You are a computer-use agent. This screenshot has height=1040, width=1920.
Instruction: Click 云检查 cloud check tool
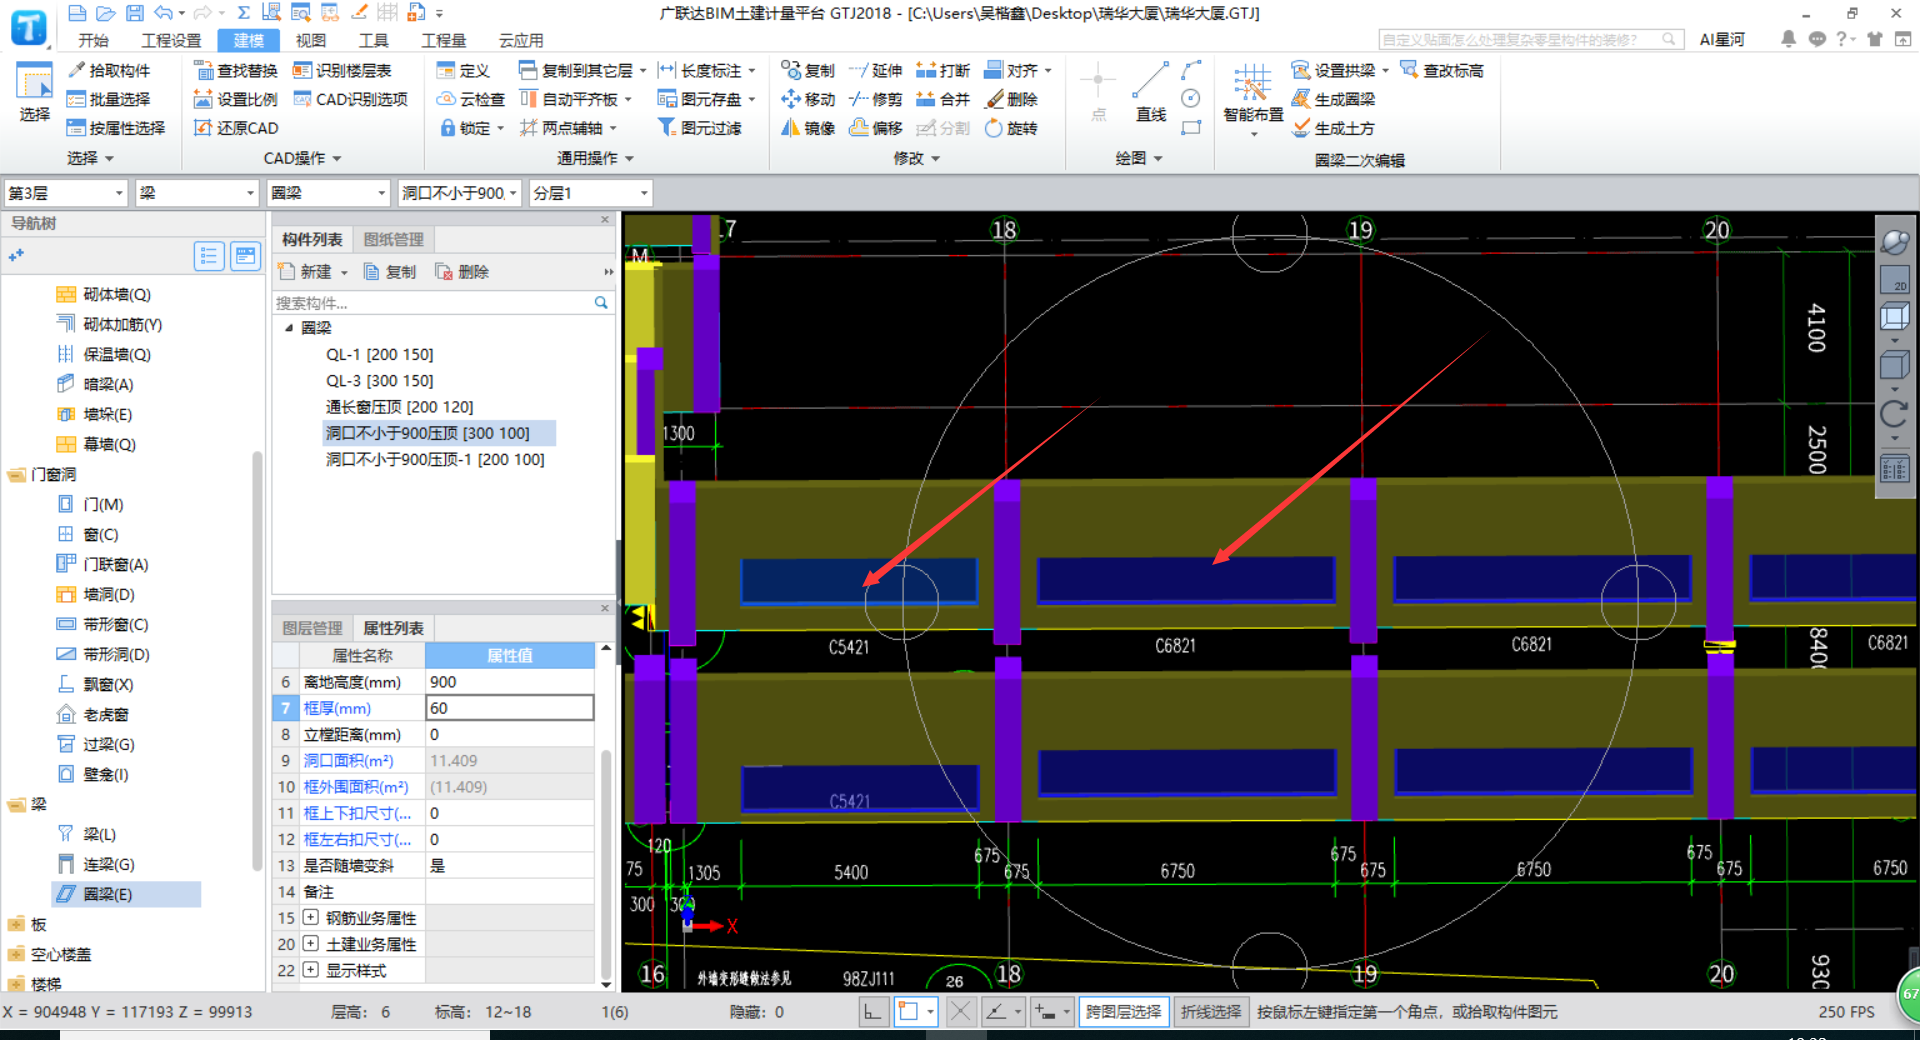click(471, 99)
